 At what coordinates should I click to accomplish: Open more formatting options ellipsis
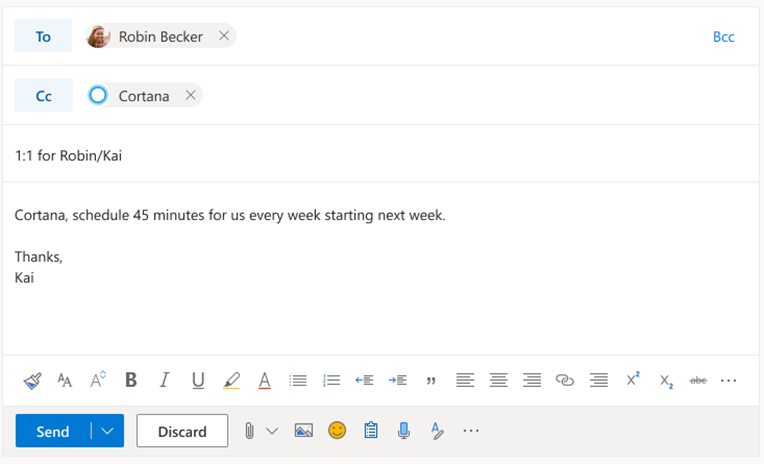(728, 380)
